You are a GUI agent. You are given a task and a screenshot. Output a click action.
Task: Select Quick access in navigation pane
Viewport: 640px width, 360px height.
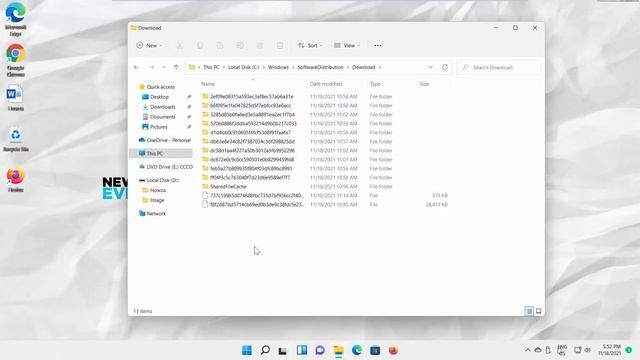click(x=160, y=87)
